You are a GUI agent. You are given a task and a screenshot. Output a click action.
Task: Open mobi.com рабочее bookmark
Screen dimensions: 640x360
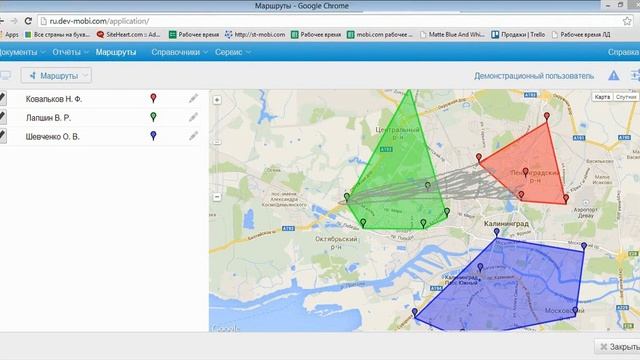380,35
